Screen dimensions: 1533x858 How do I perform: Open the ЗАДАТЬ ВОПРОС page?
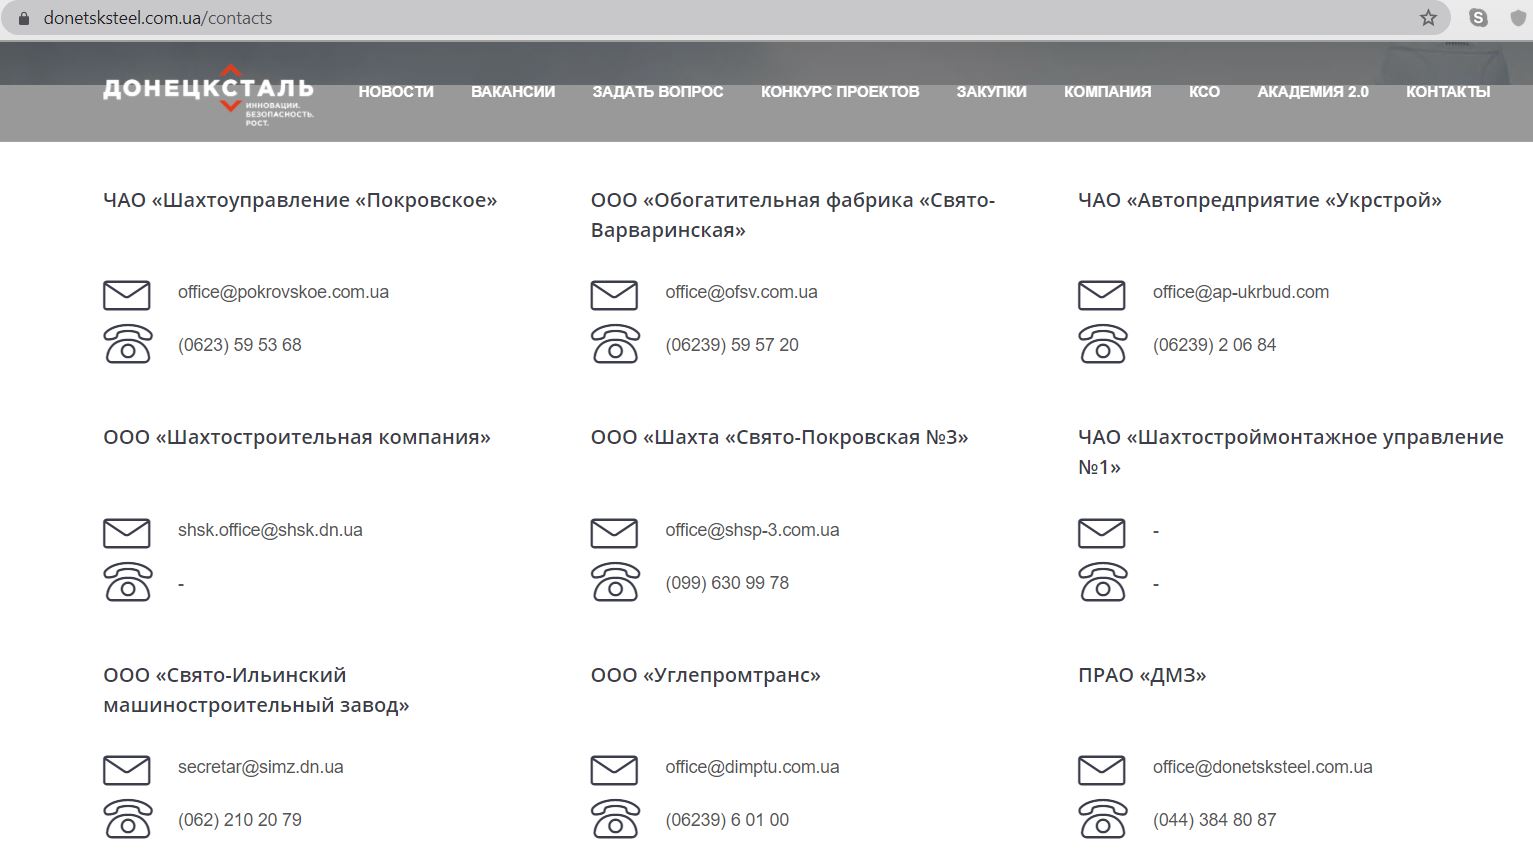[658, 92]
